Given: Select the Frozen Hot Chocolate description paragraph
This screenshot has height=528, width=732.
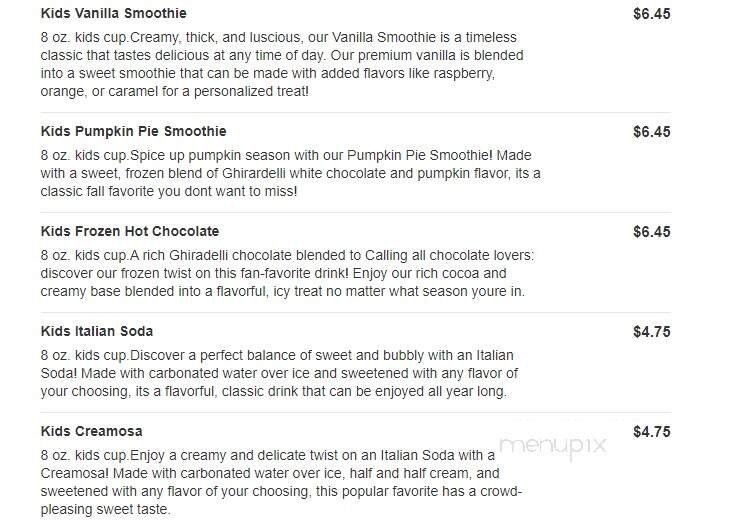Looking at the screenshot, I should [x=280, y=273].
